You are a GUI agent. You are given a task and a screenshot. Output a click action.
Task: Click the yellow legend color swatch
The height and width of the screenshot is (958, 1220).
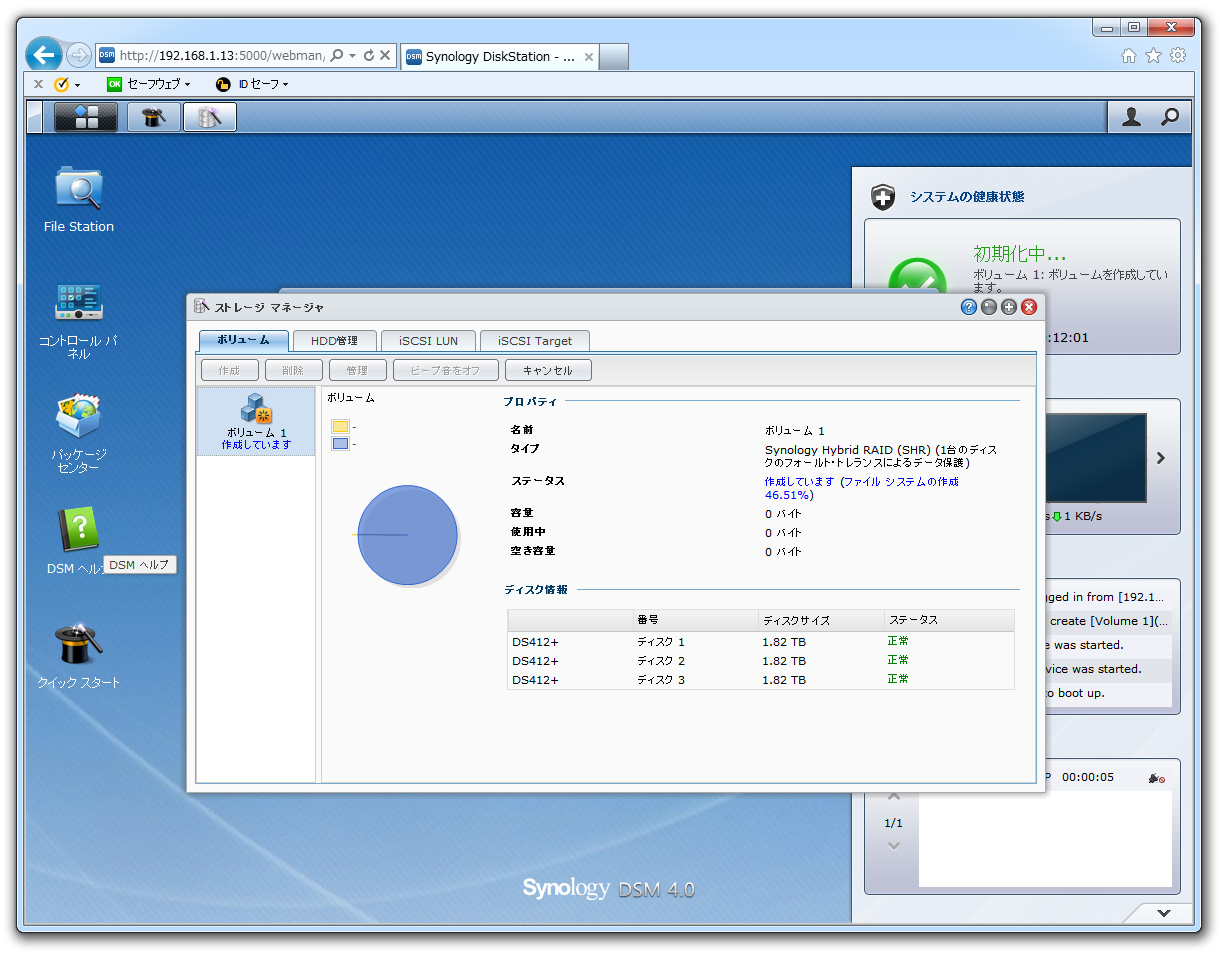(340, 427)
